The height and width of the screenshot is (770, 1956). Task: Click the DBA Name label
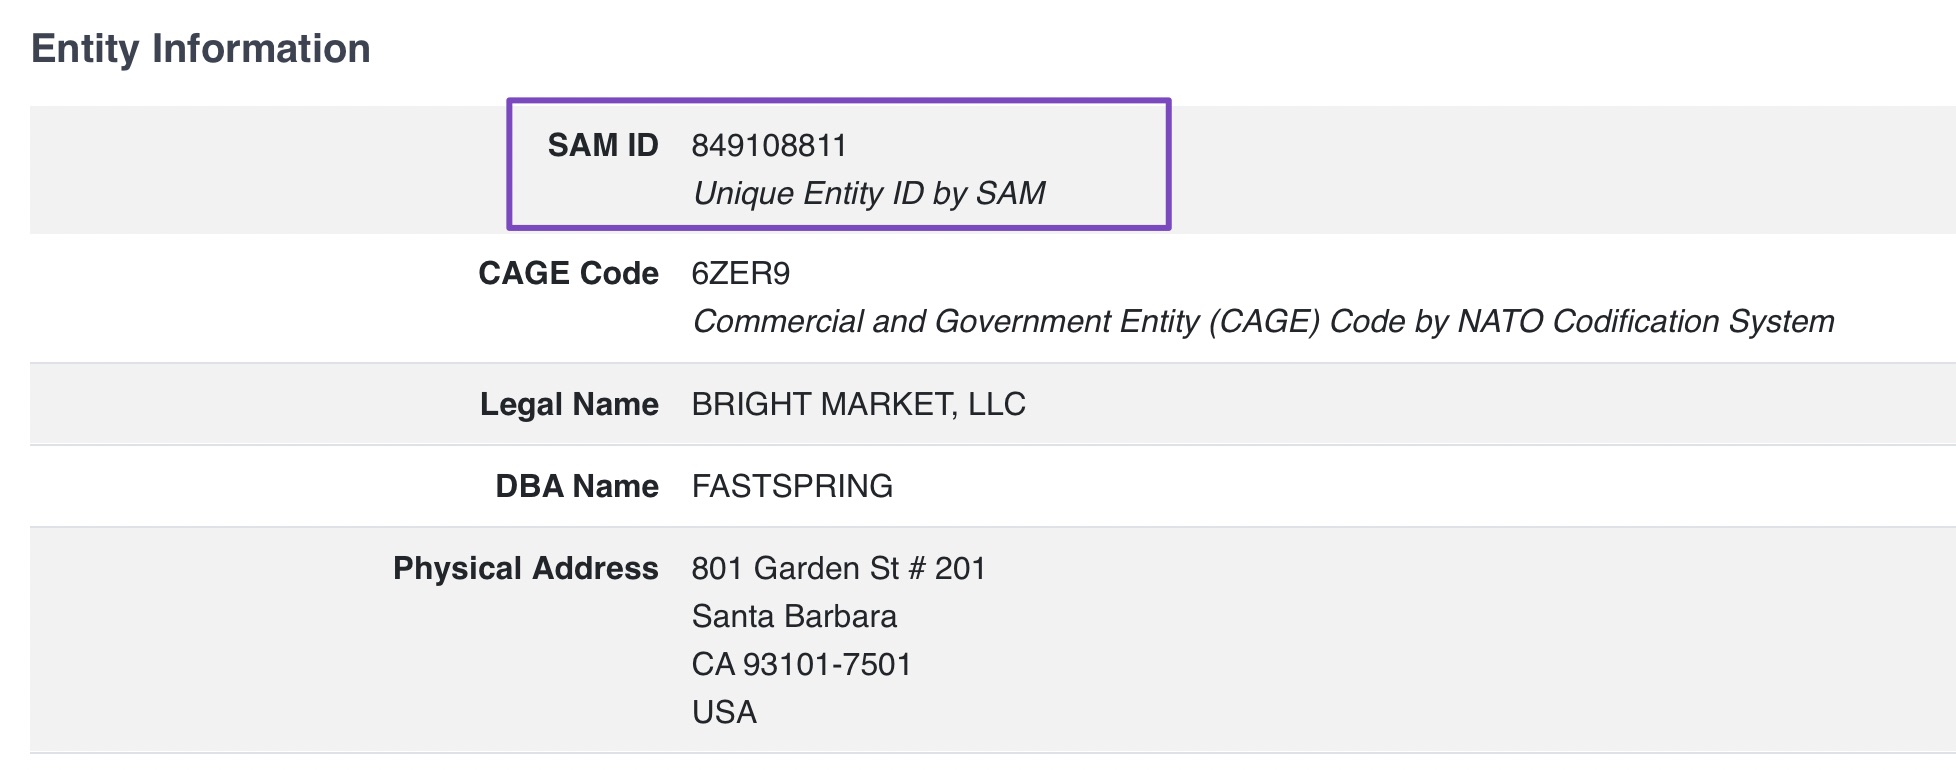pyautogui.click(x=577, y=486)
